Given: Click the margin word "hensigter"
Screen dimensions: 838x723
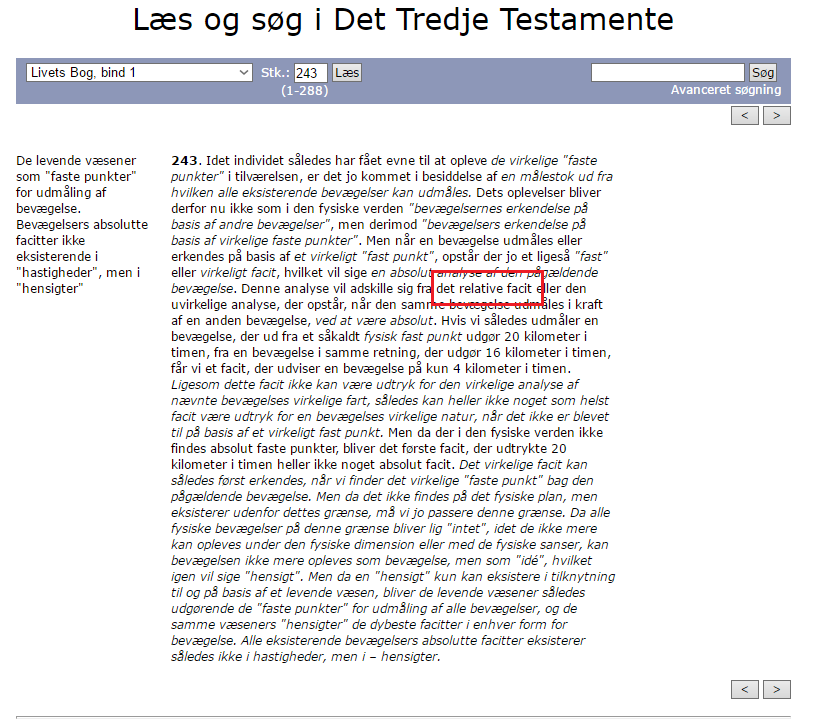Looking at the screenshot, I should coord(50,289).
